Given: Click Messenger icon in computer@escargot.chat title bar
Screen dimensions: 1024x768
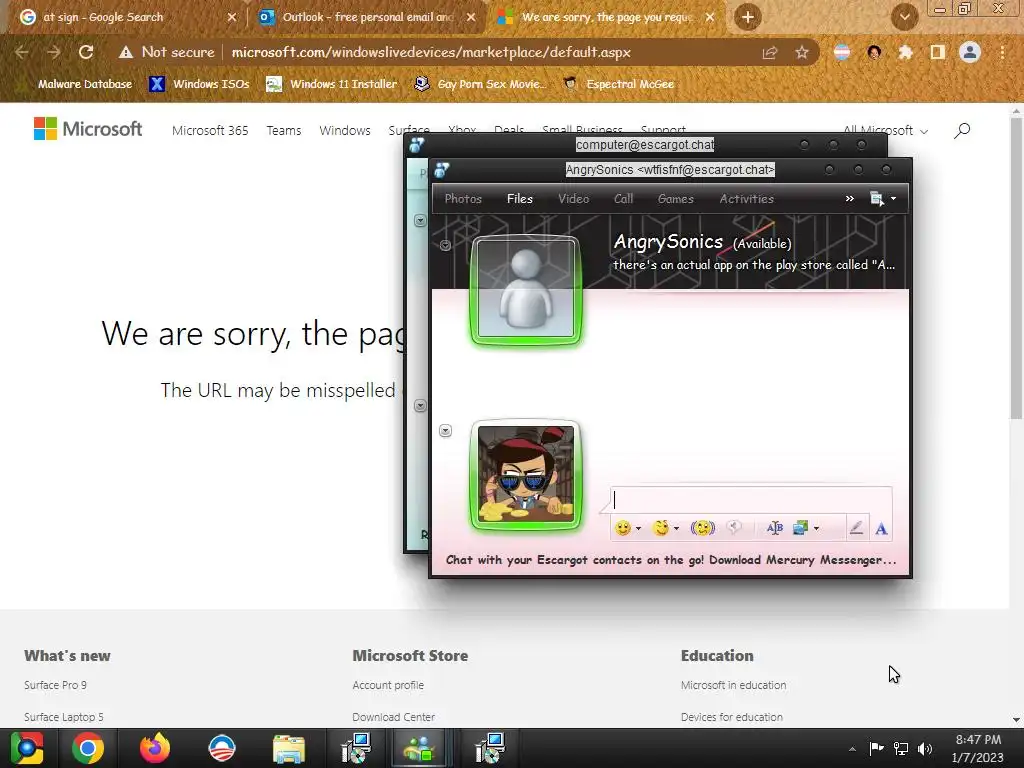Looking at the screenshot, I should [x=417, y=145].
